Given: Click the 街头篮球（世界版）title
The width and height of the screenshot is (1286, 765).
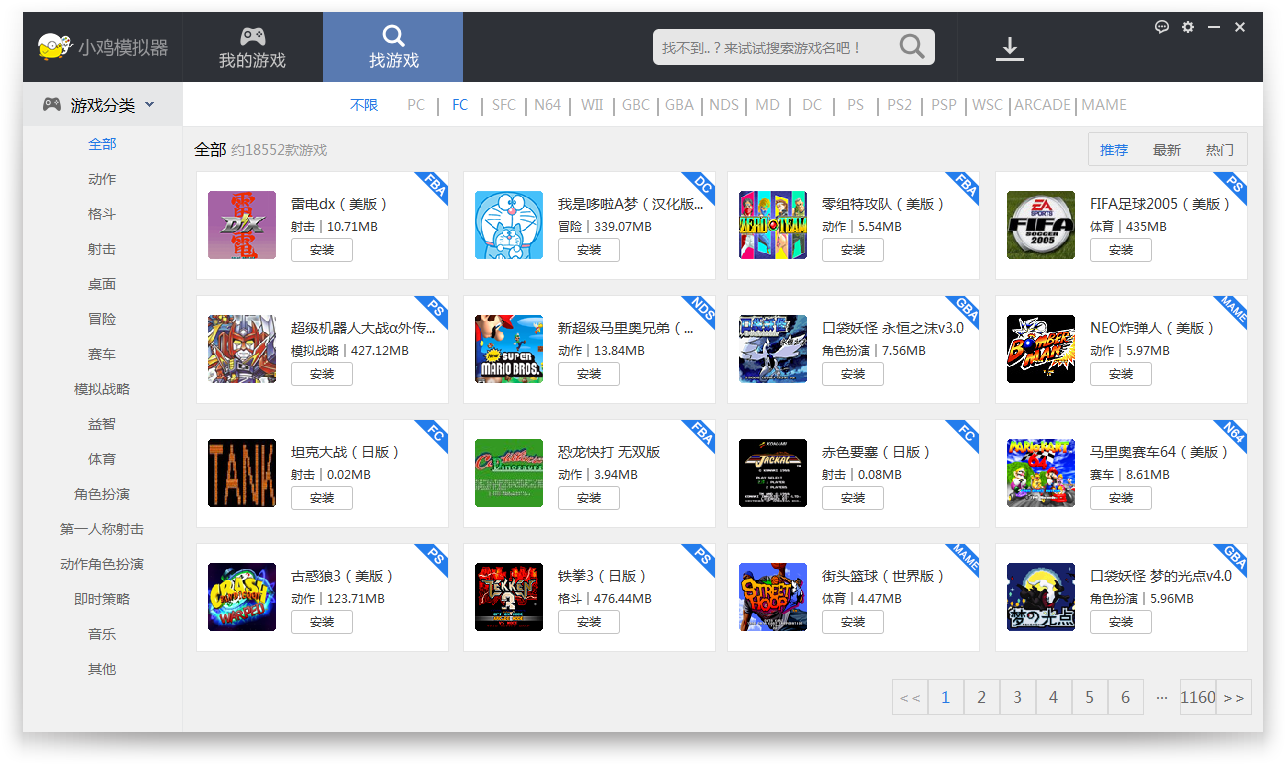Looking at the screenshot, I should [883, 576].
